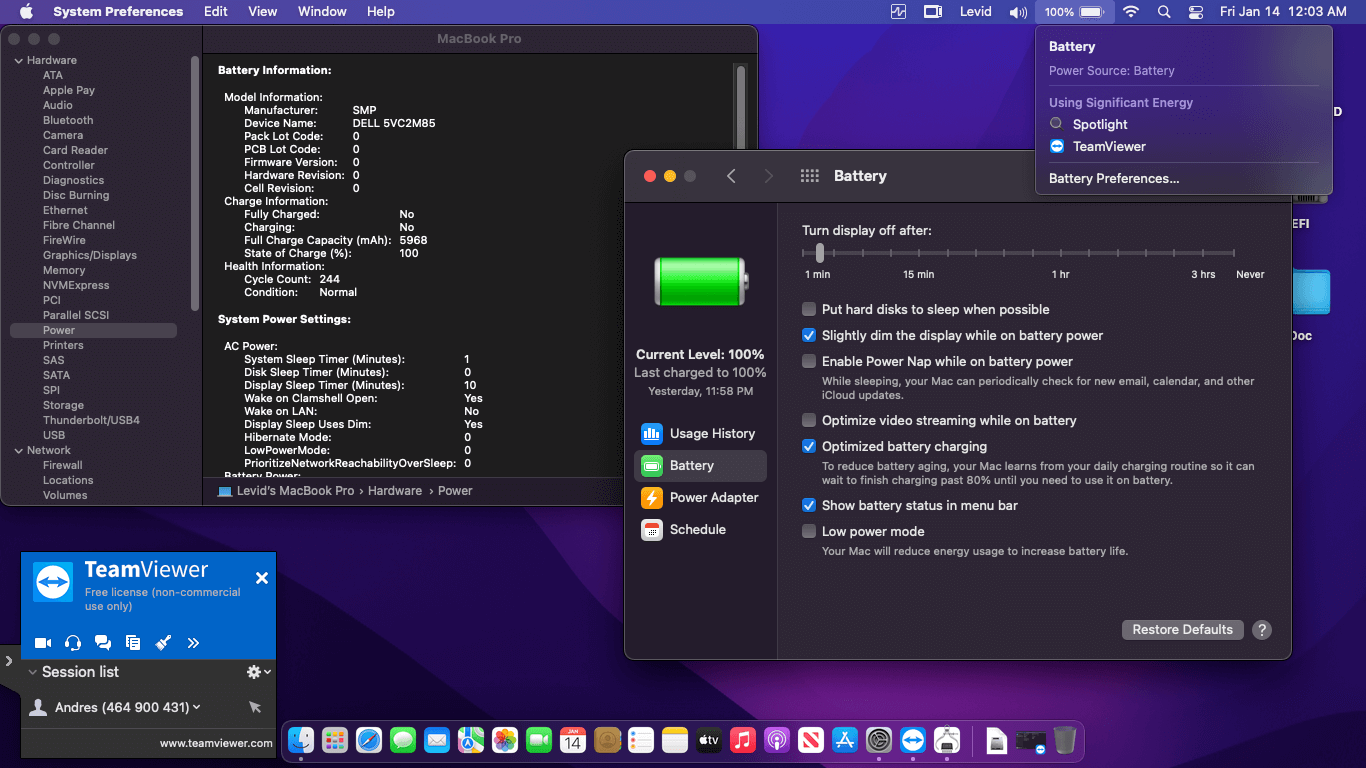Open Photos from the Dock
The image size is (1366, 768).
tap(505, 740)
